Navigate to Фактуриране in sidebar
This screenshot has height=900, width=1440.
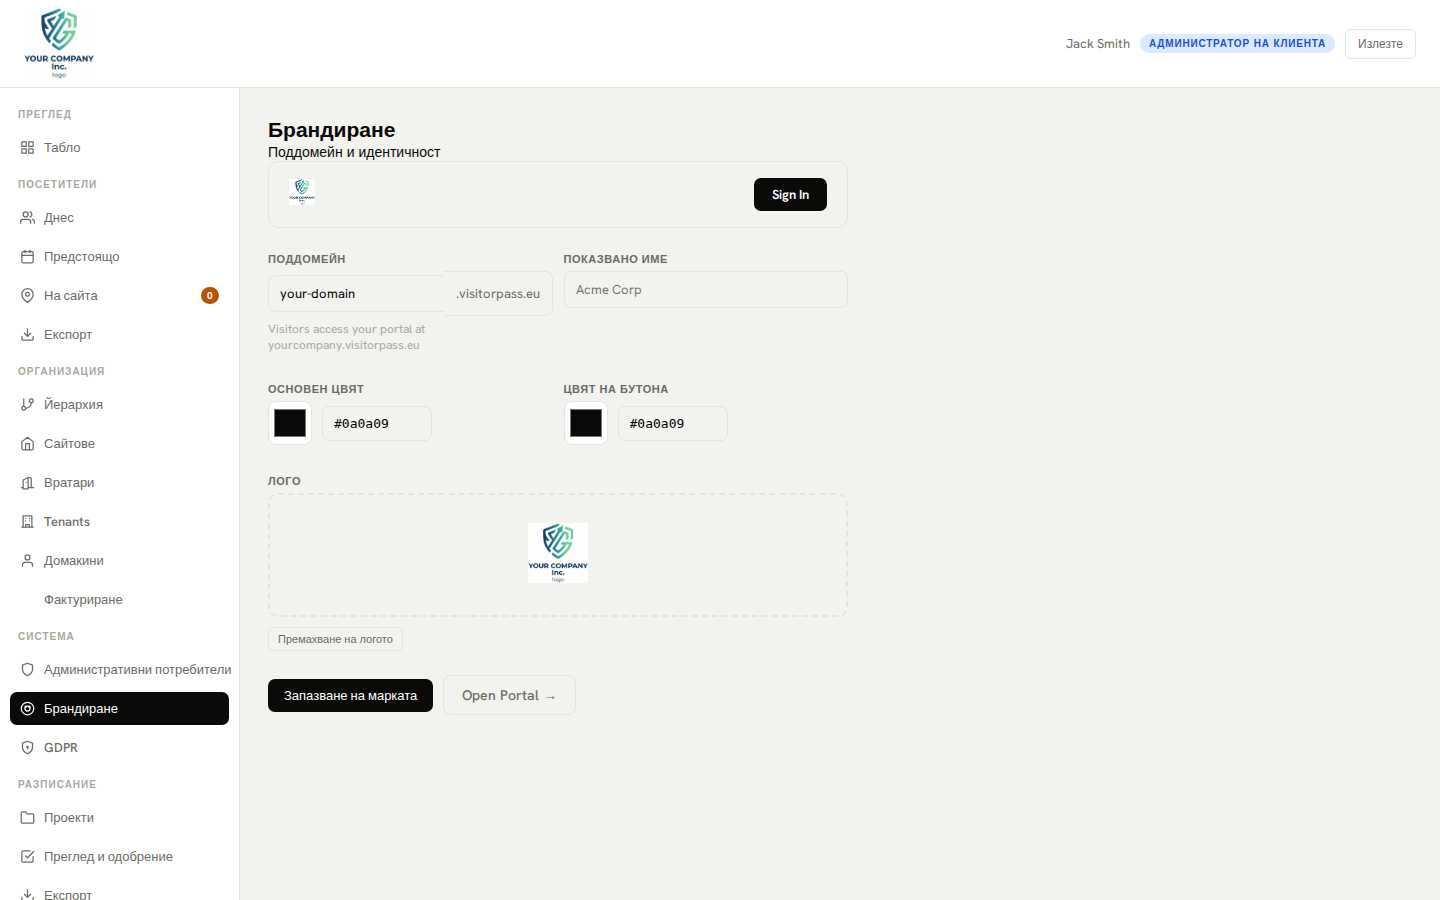tap(83, 600)
